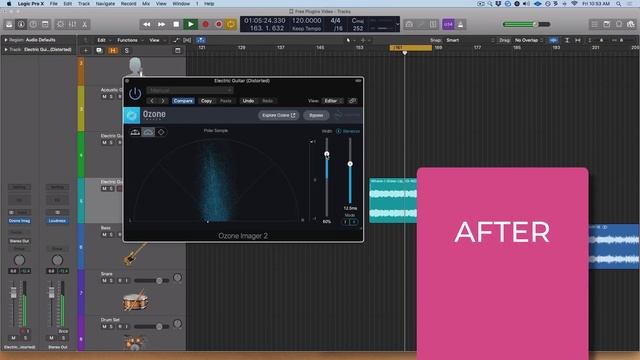Image resolution: width=640 pixels, height=360 pixels.
Task: Open the Loop Browser button
Action: tap(619, 24)
